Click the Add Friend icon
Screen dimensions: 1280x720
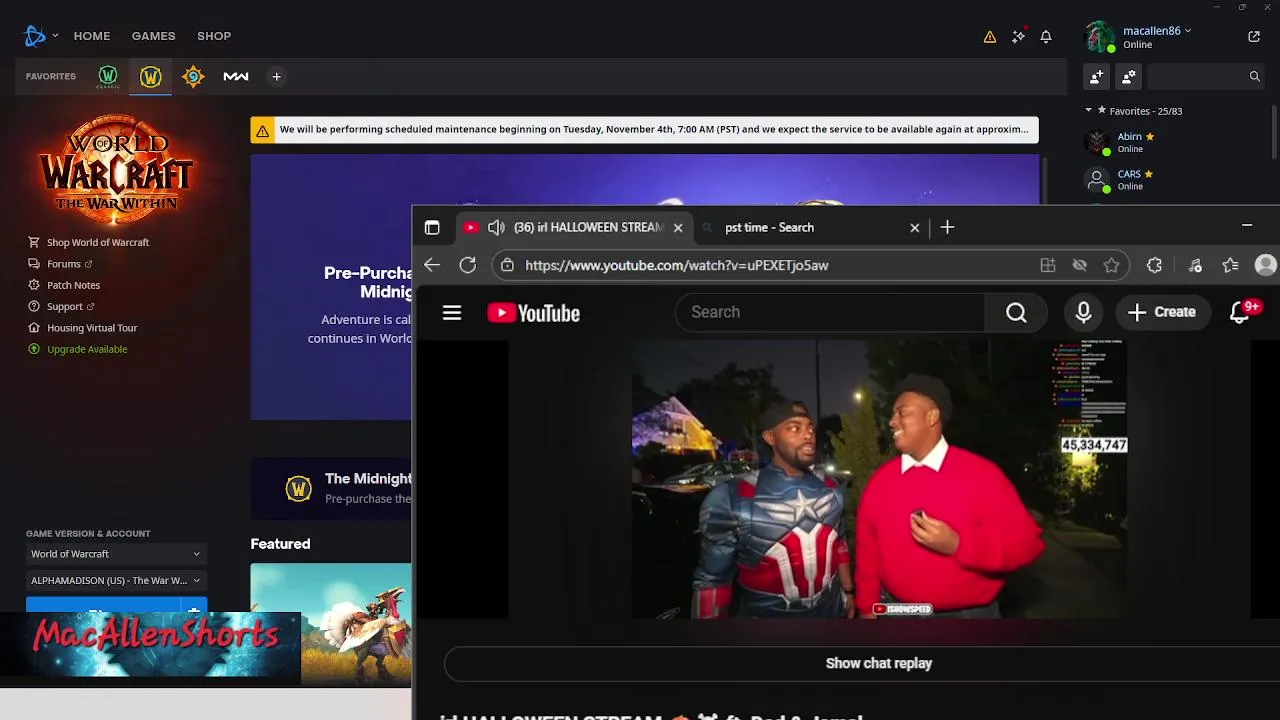coord(1097,76)
